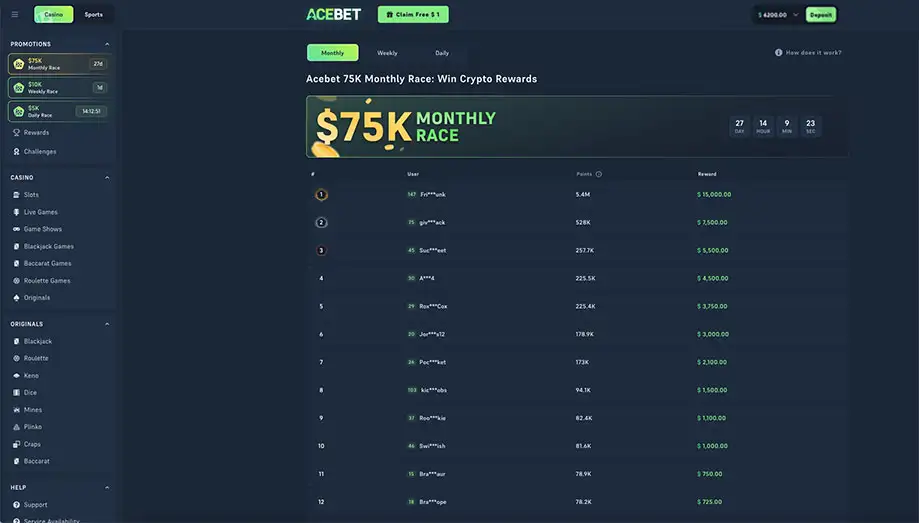Click the Deposit button

point(821,15)
